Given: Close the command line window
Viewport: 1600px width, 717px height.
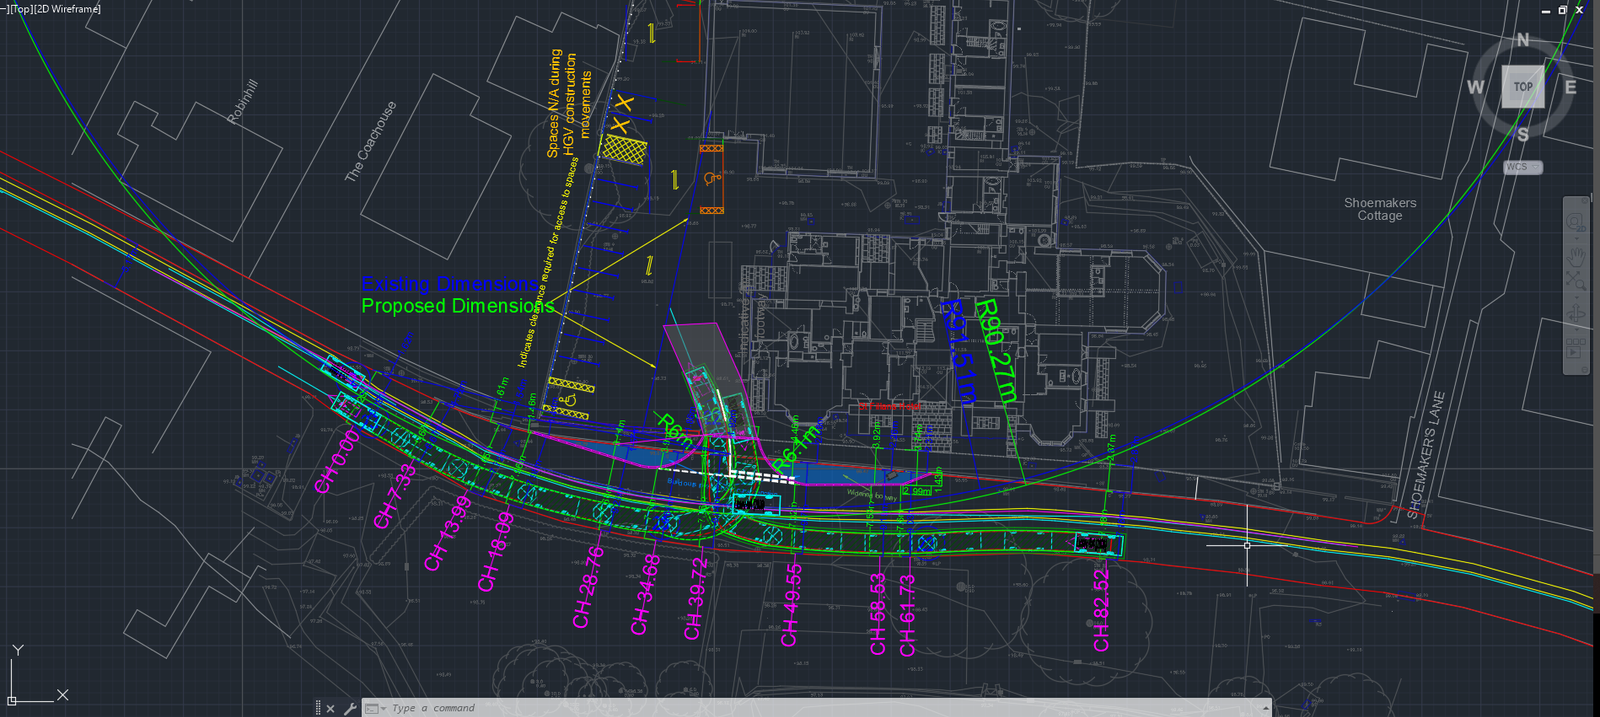Looking at the screenshot, I should tap(331, 708).
